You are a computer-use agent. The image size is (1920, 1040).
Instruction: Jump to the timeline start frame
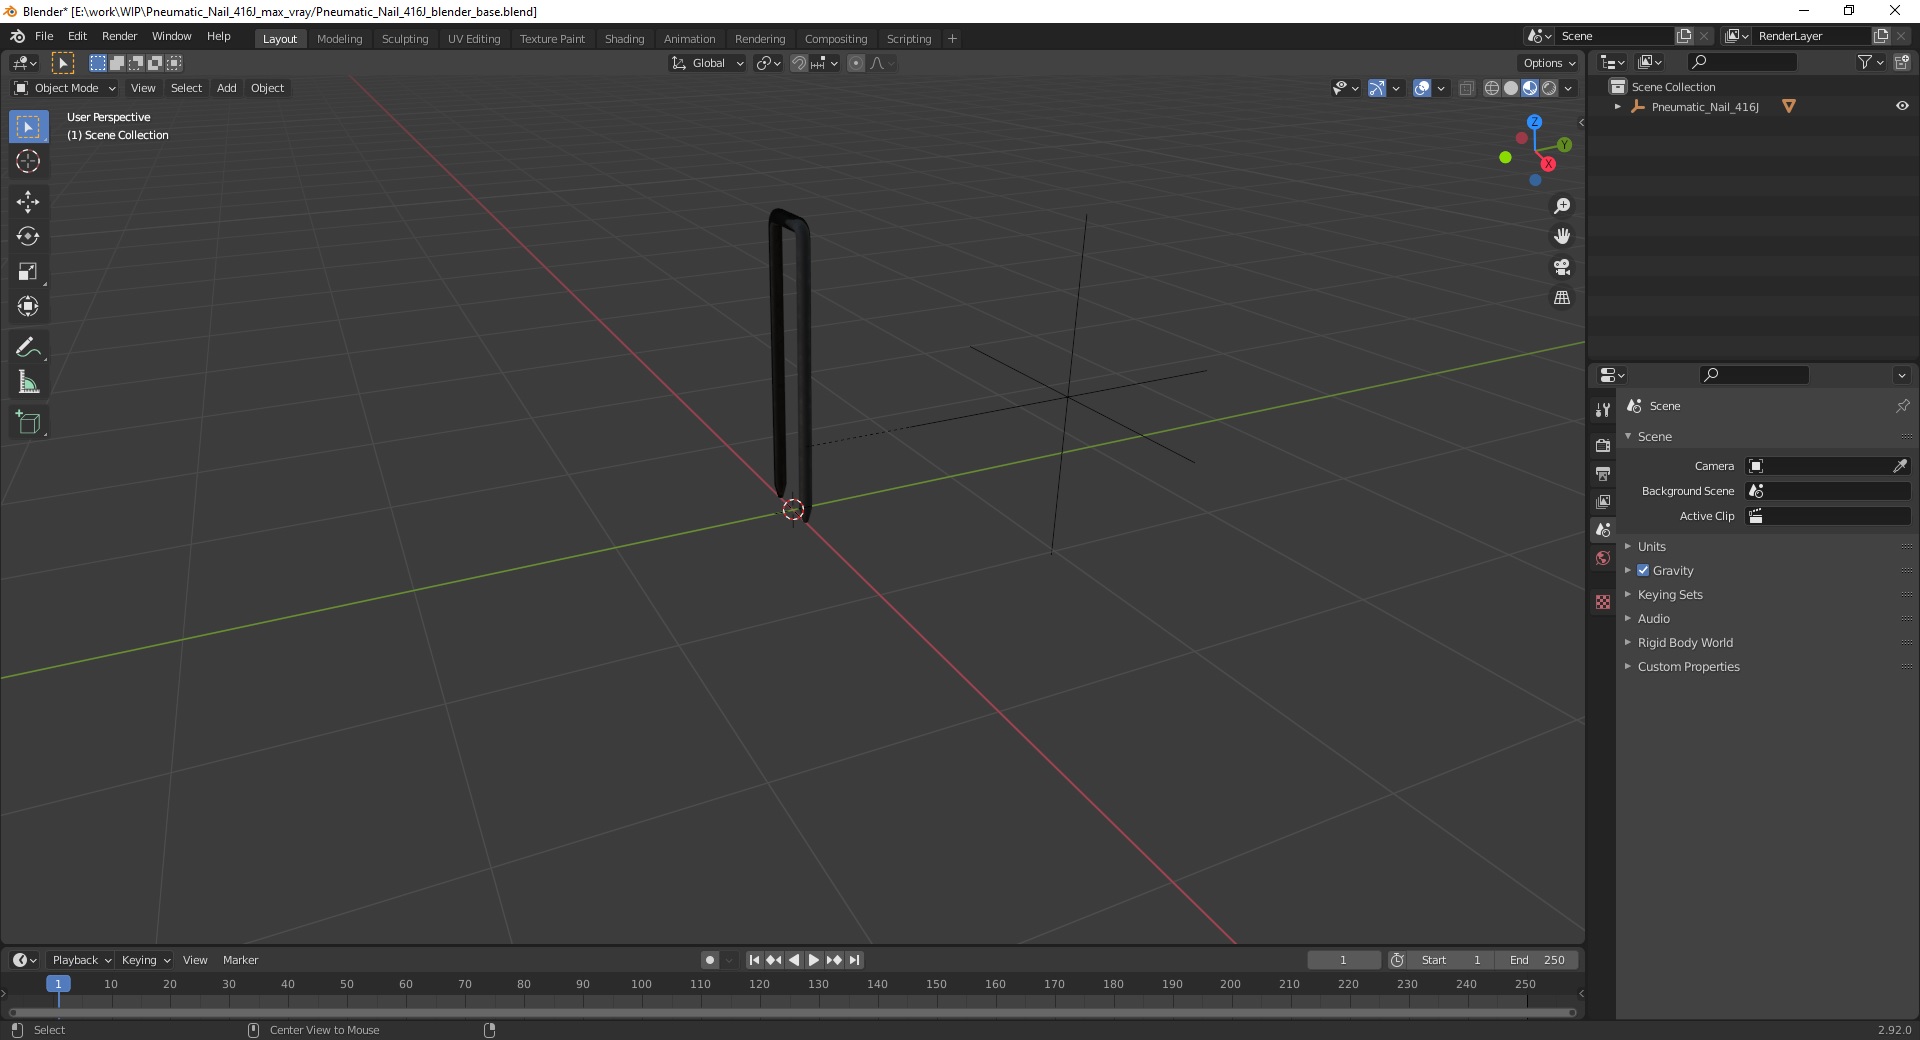pyautogui.click(x=755, y=960)
